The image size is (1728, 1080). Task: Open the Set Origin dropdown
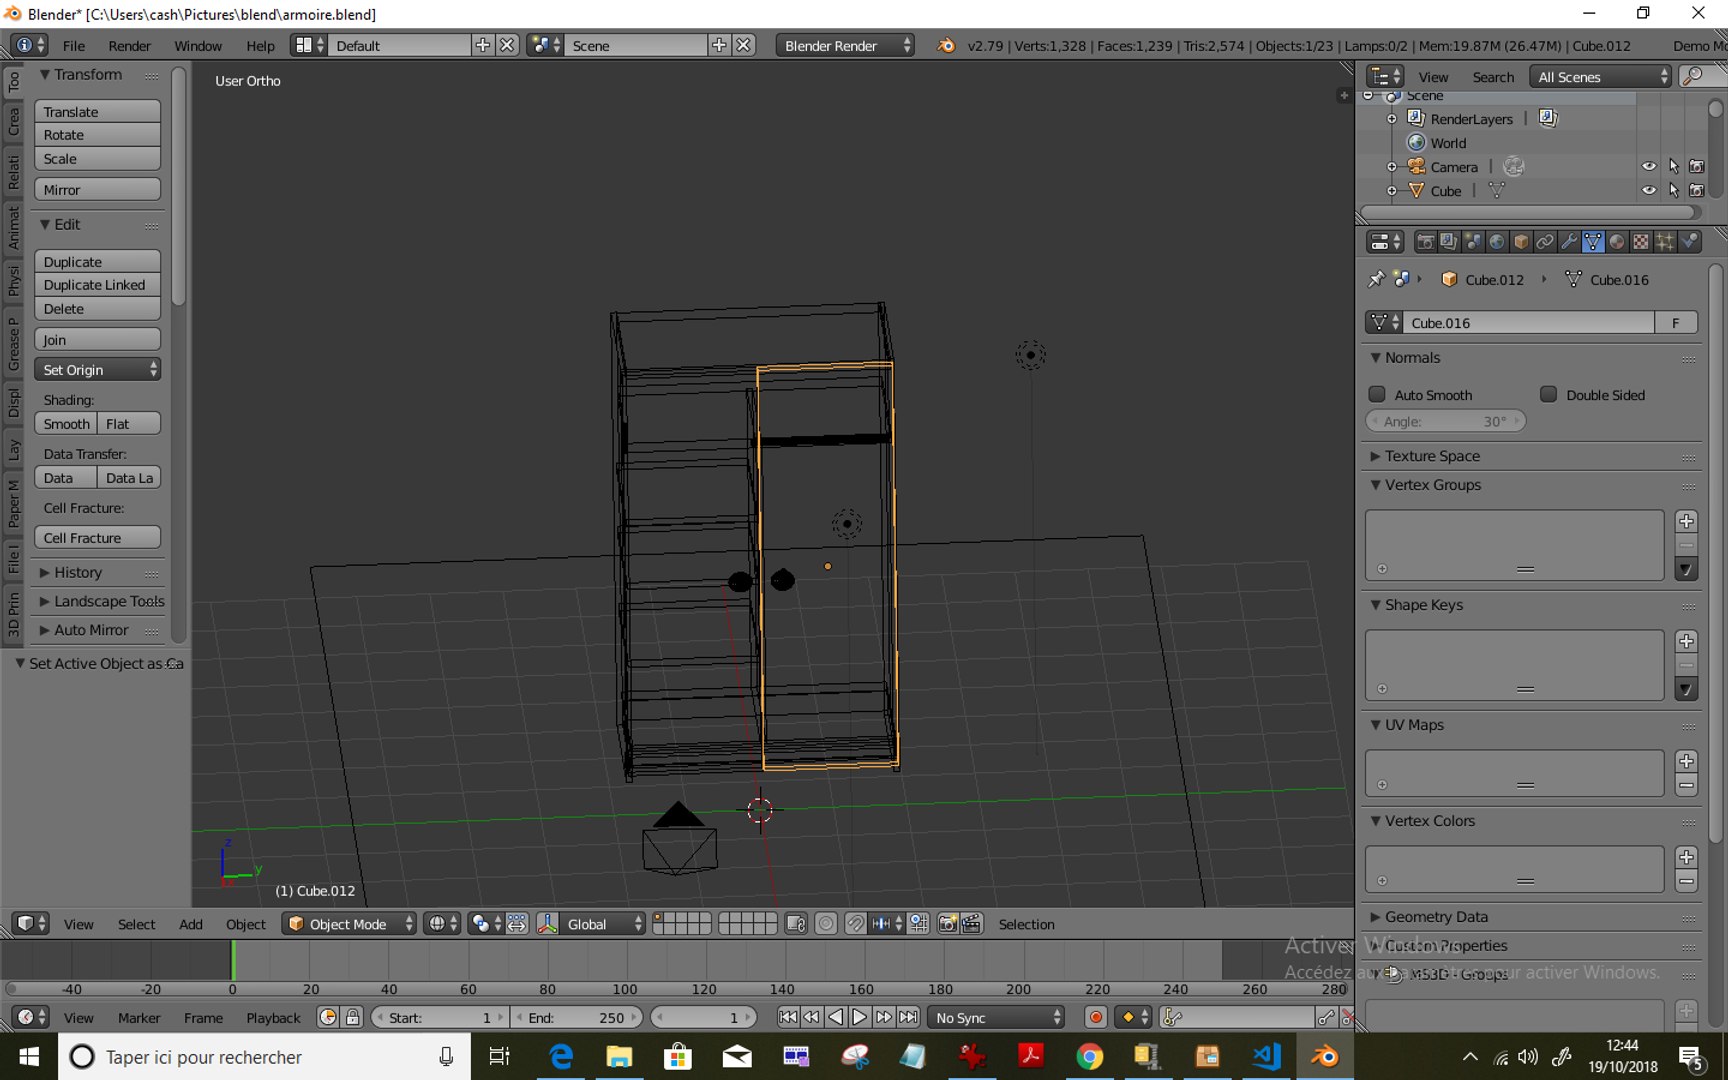tap(97, 369)
